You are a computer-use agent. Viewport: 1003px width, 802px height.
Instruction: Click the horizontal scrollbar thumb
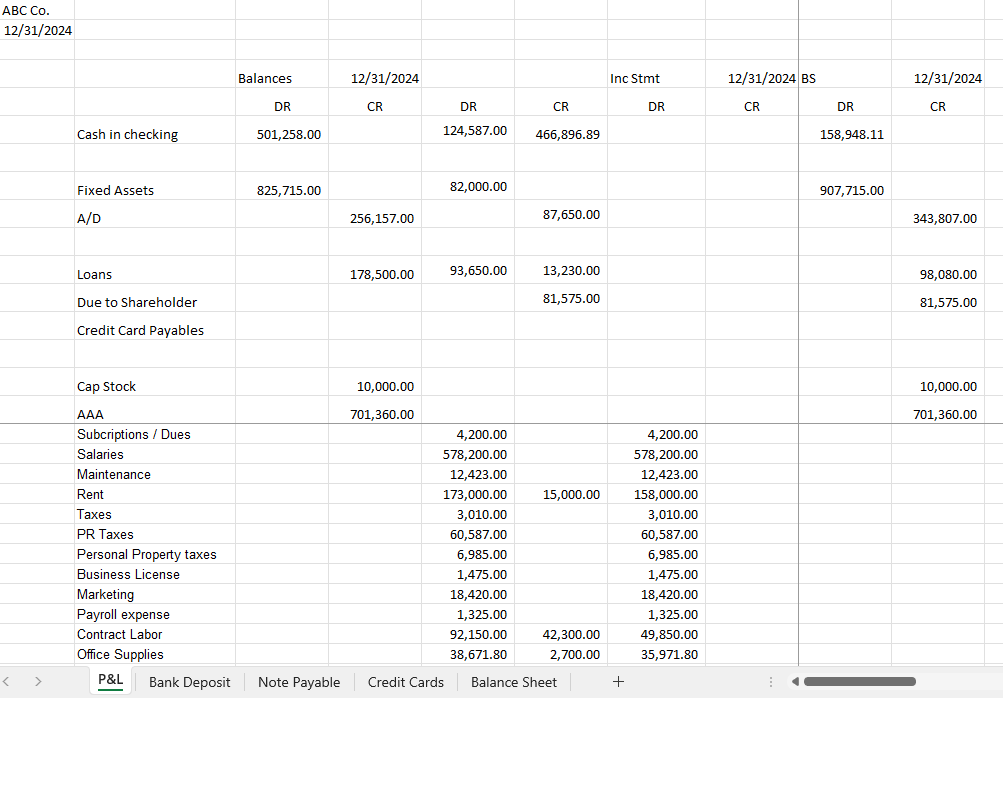click(859, 682)
